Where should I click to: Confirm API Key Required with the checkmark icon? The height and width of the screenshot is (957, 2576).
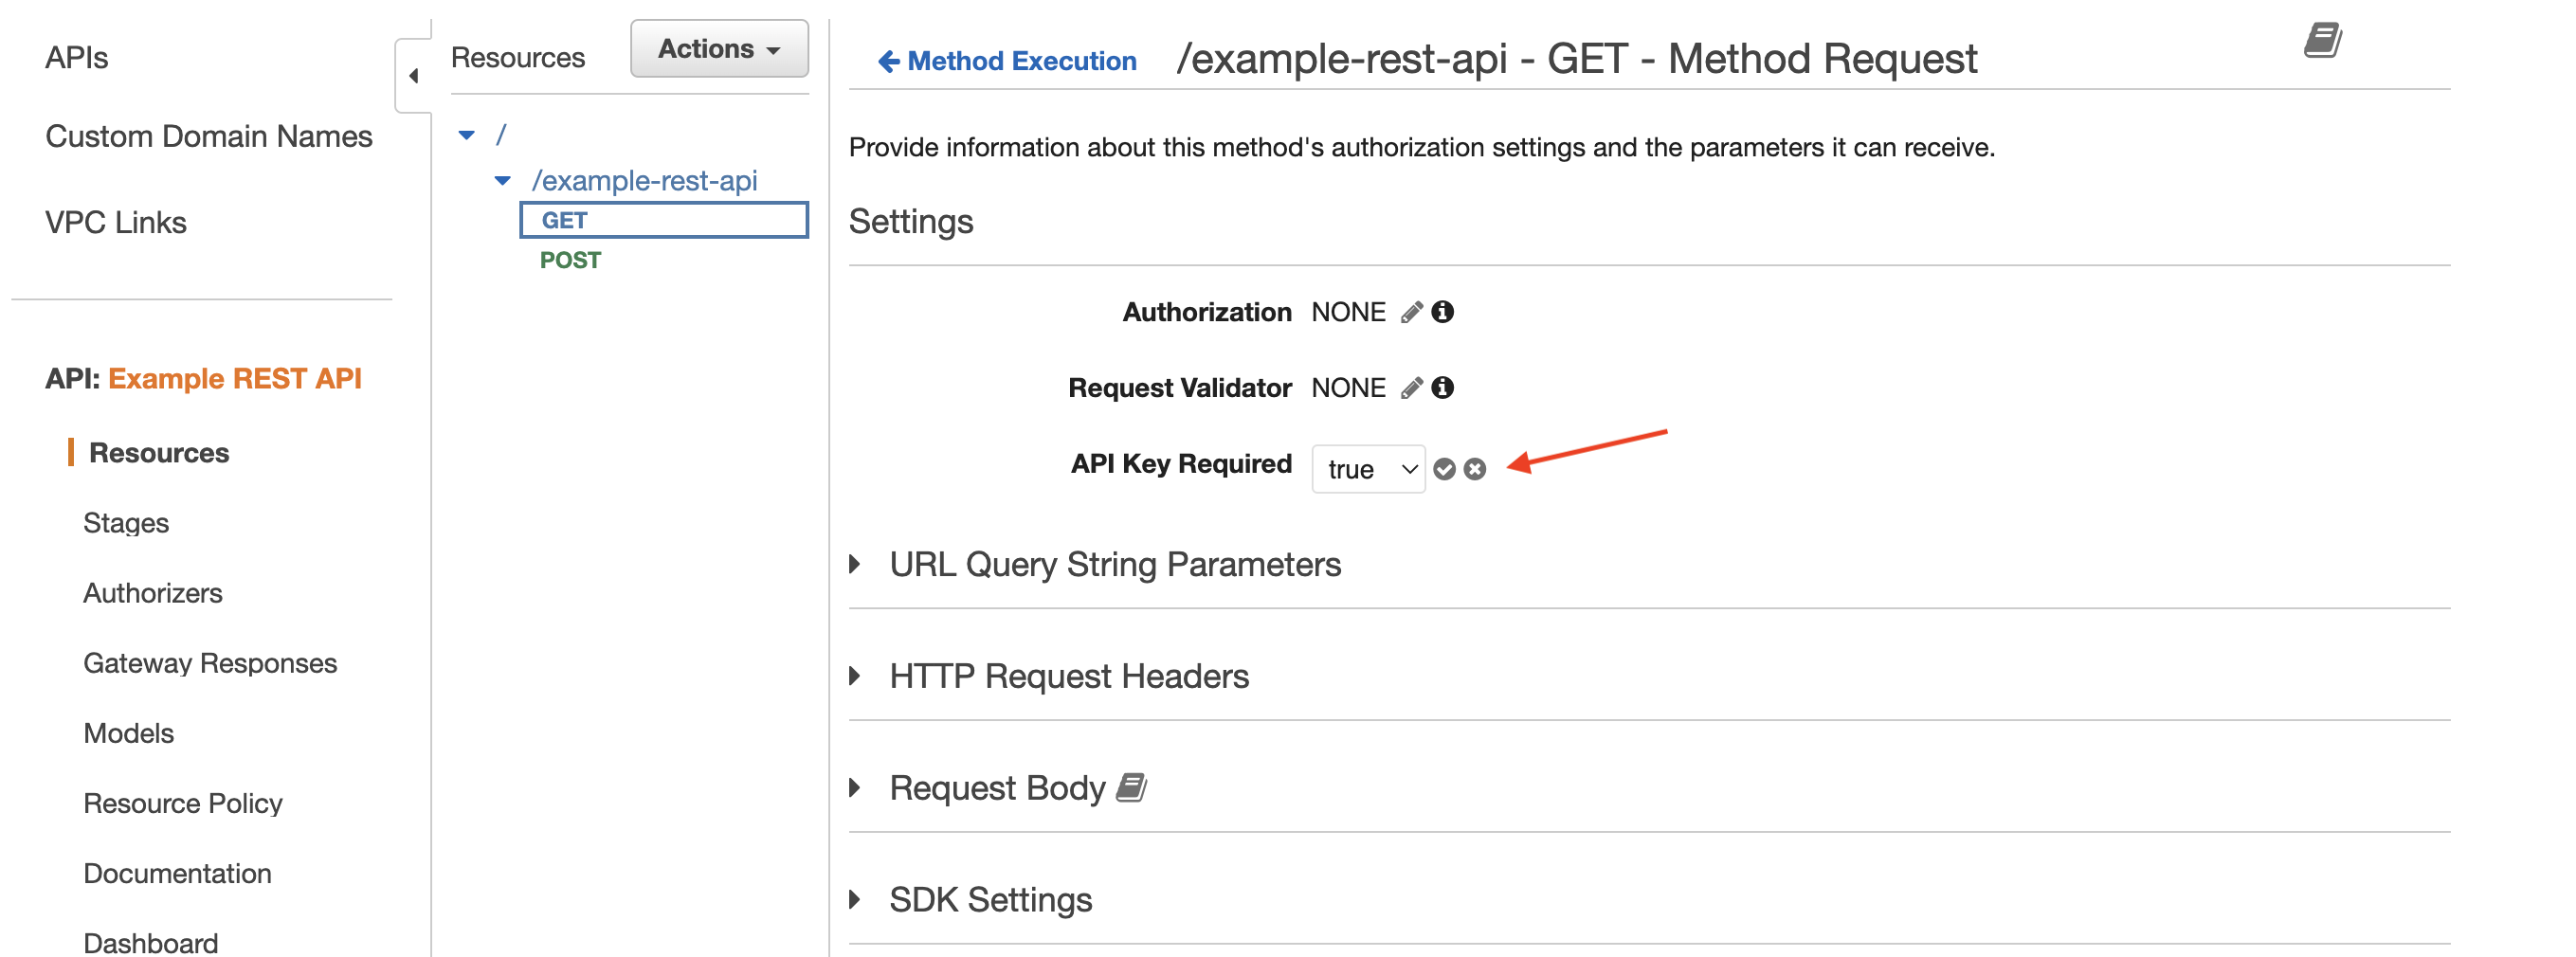[x=1445, y=468]
